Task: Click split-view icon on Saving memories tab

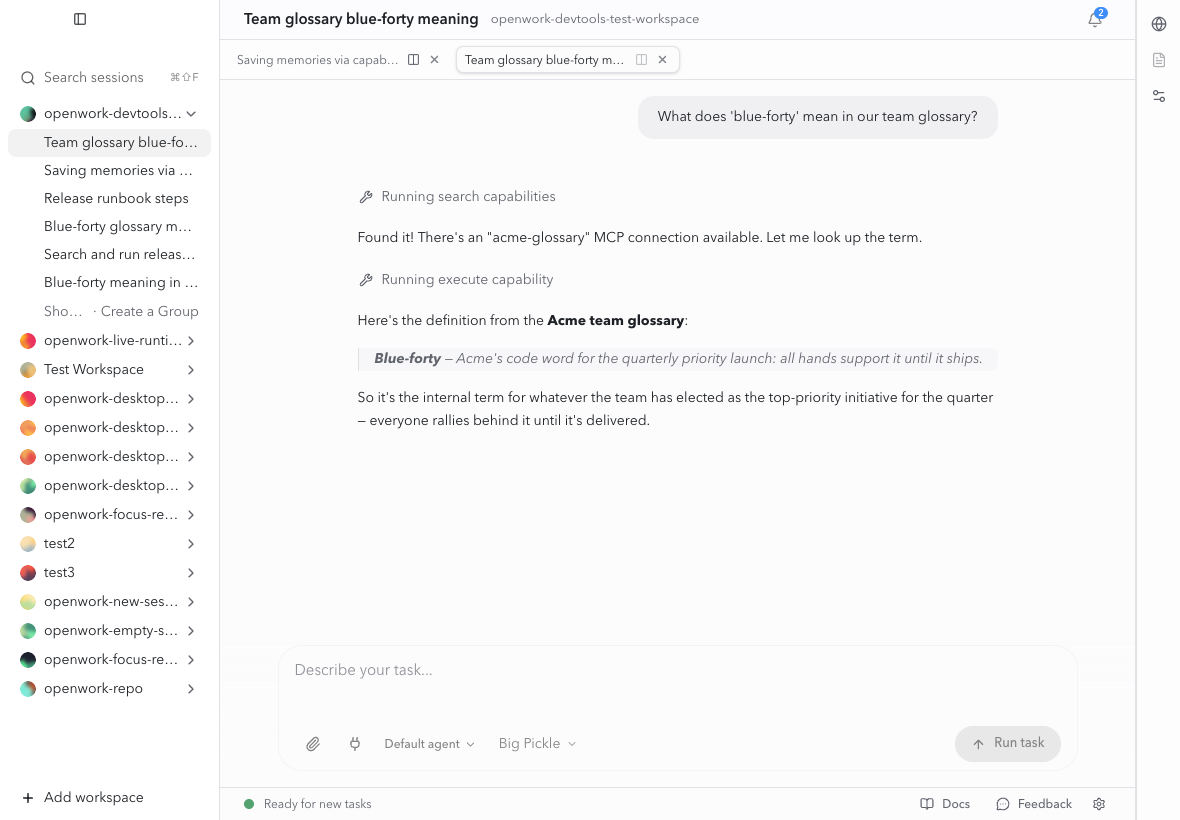Action: click(x=413, y=59)
